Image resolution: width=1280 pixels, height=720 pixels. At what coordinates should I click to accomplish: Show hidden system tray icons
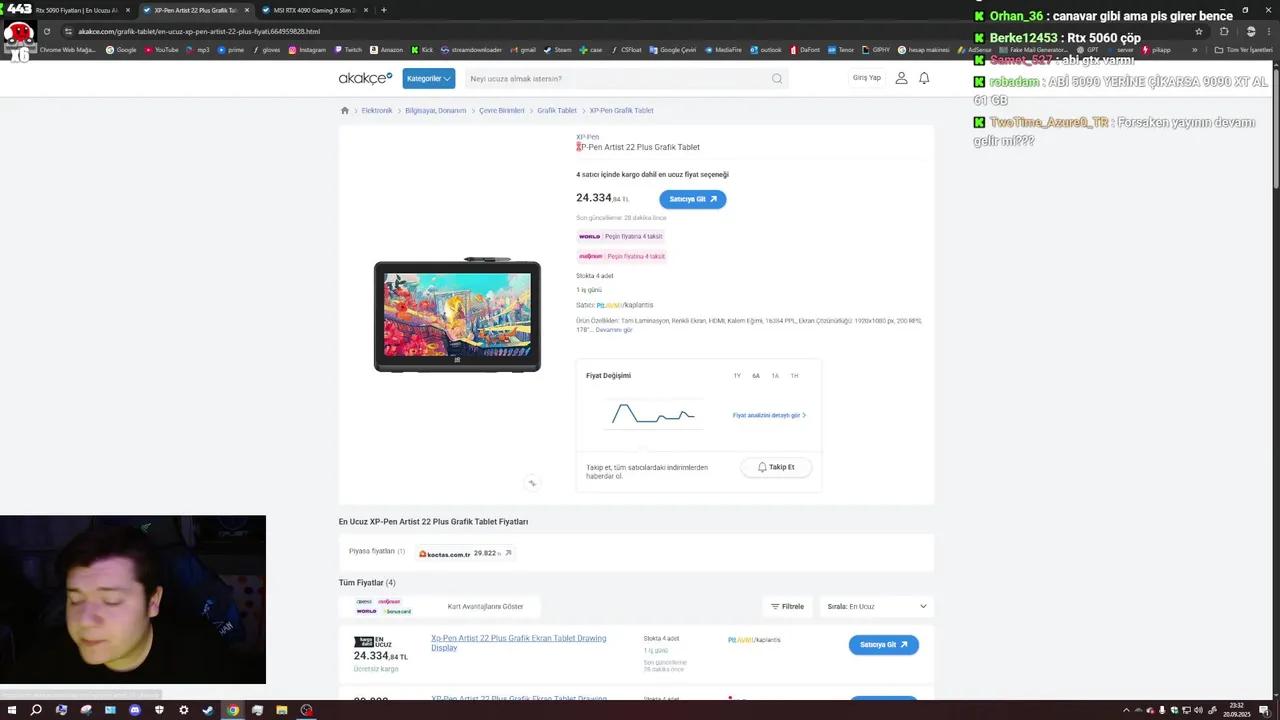pos(1126,710)
